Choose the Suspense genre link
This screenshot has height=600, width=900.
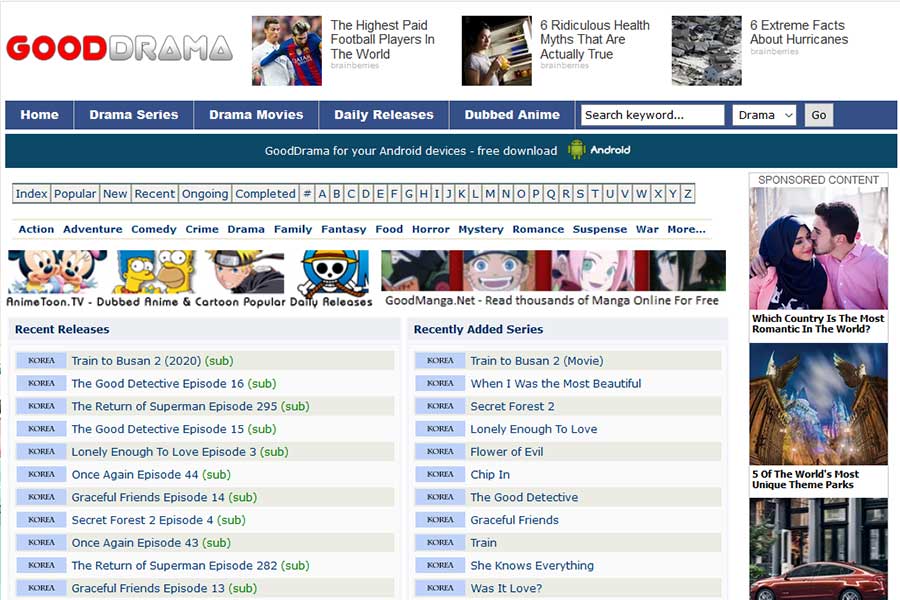pyautogui.click(x=600, y=229)
